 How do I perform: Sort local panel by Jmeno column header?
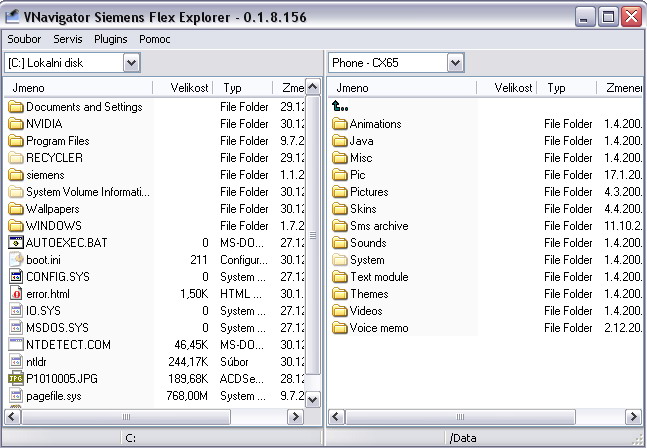click(x=78, y=87)
